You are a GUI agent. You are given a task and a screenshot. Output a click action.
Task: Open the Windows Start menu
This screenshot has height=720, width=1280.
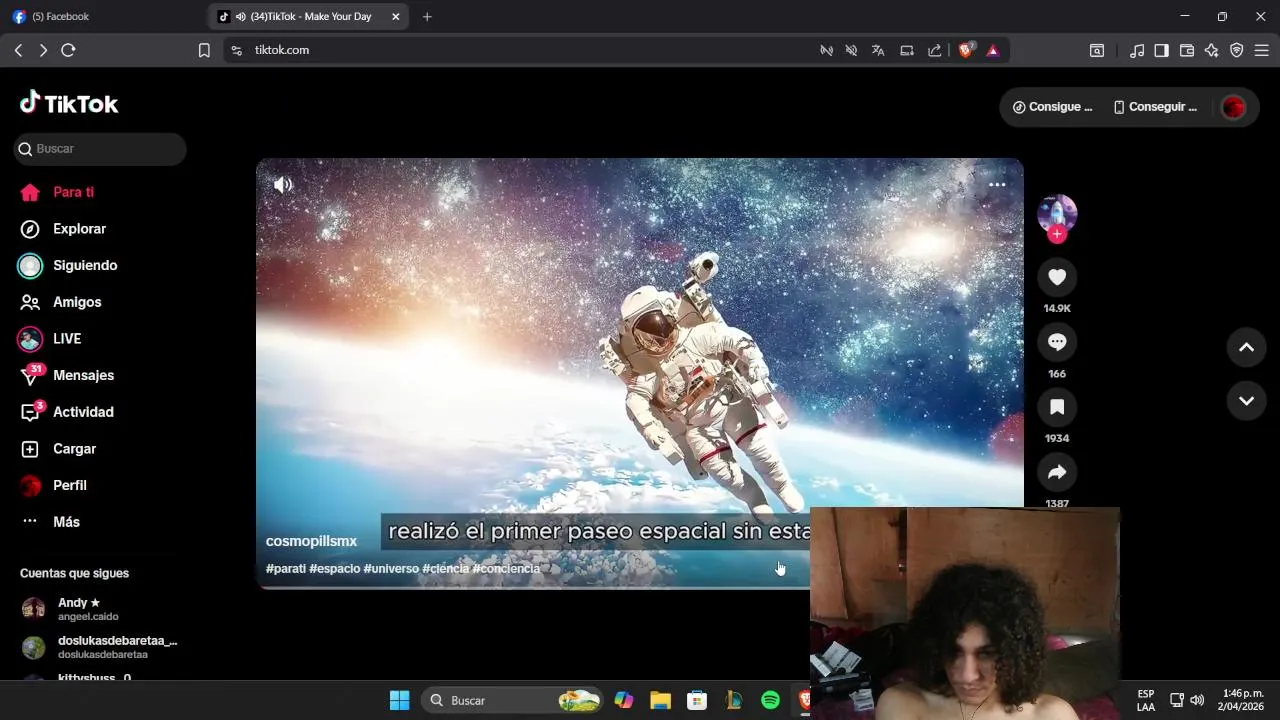399,700
